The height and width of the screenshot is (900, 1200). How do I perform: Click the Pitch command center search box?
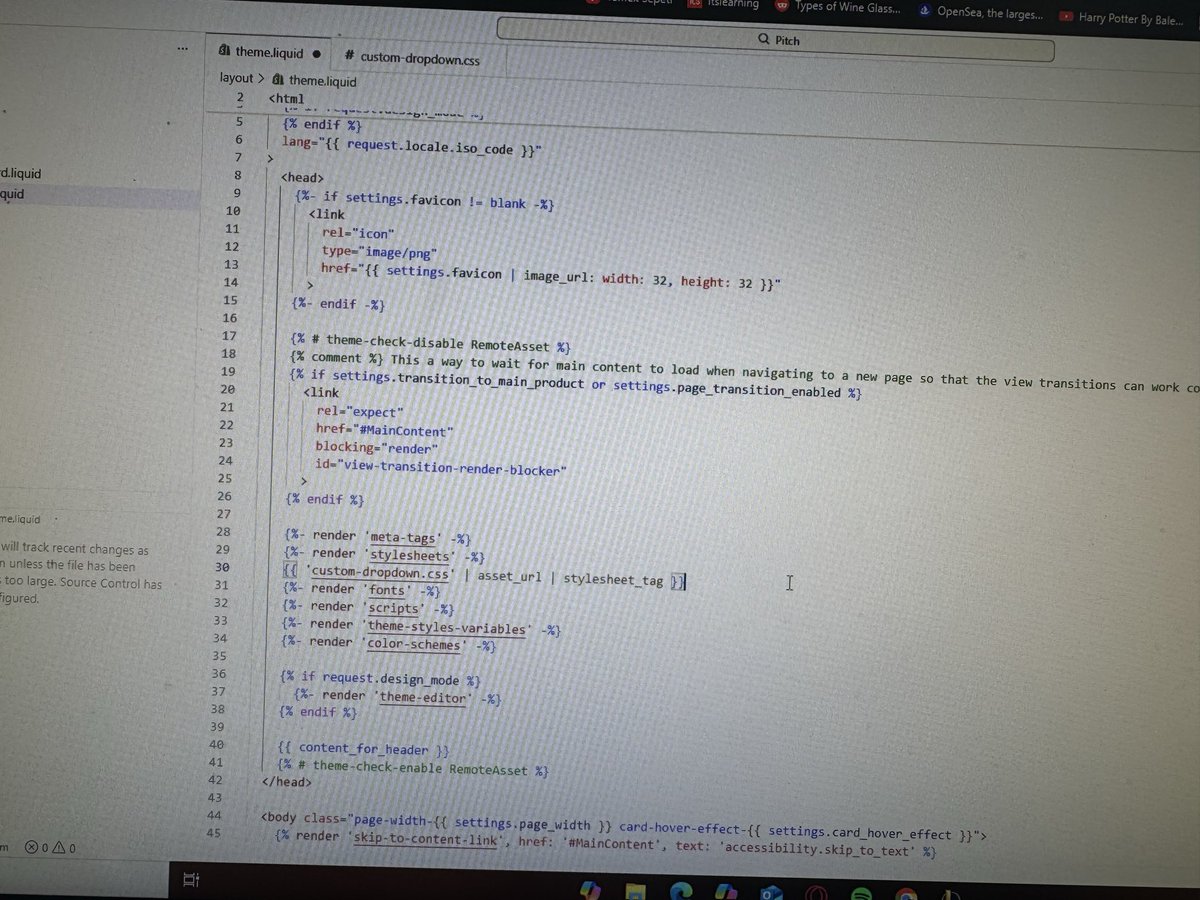(x=775, y=41)
